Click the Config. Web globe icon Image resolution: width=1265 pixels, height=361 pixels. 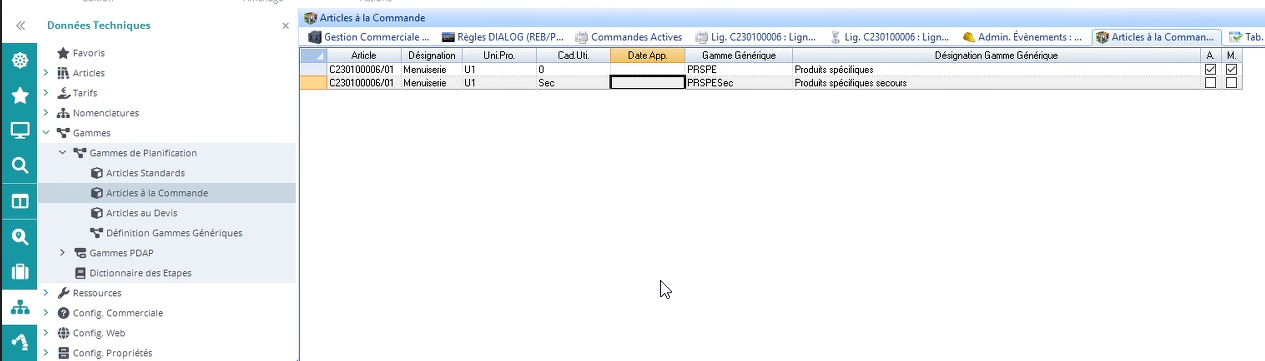pyautogui.click(x=63, y=333)
